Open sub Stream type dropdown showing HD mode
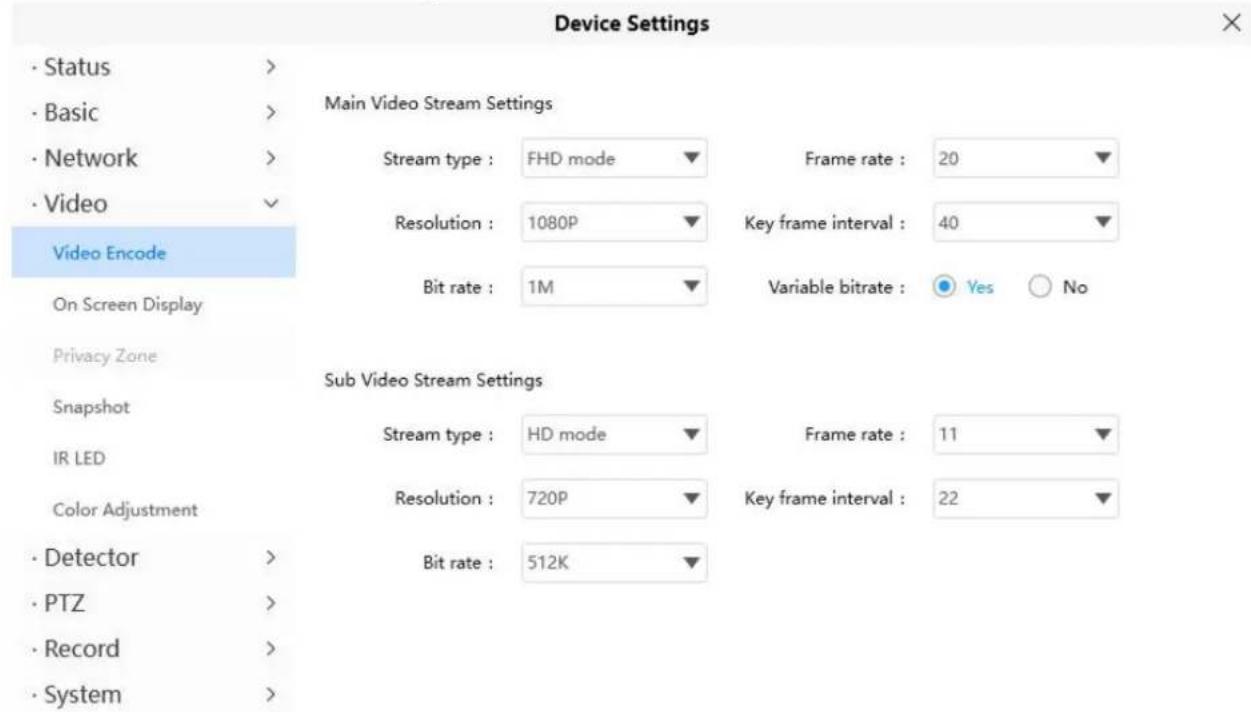Screen dimensions: 1251x712 pos(614,435)
